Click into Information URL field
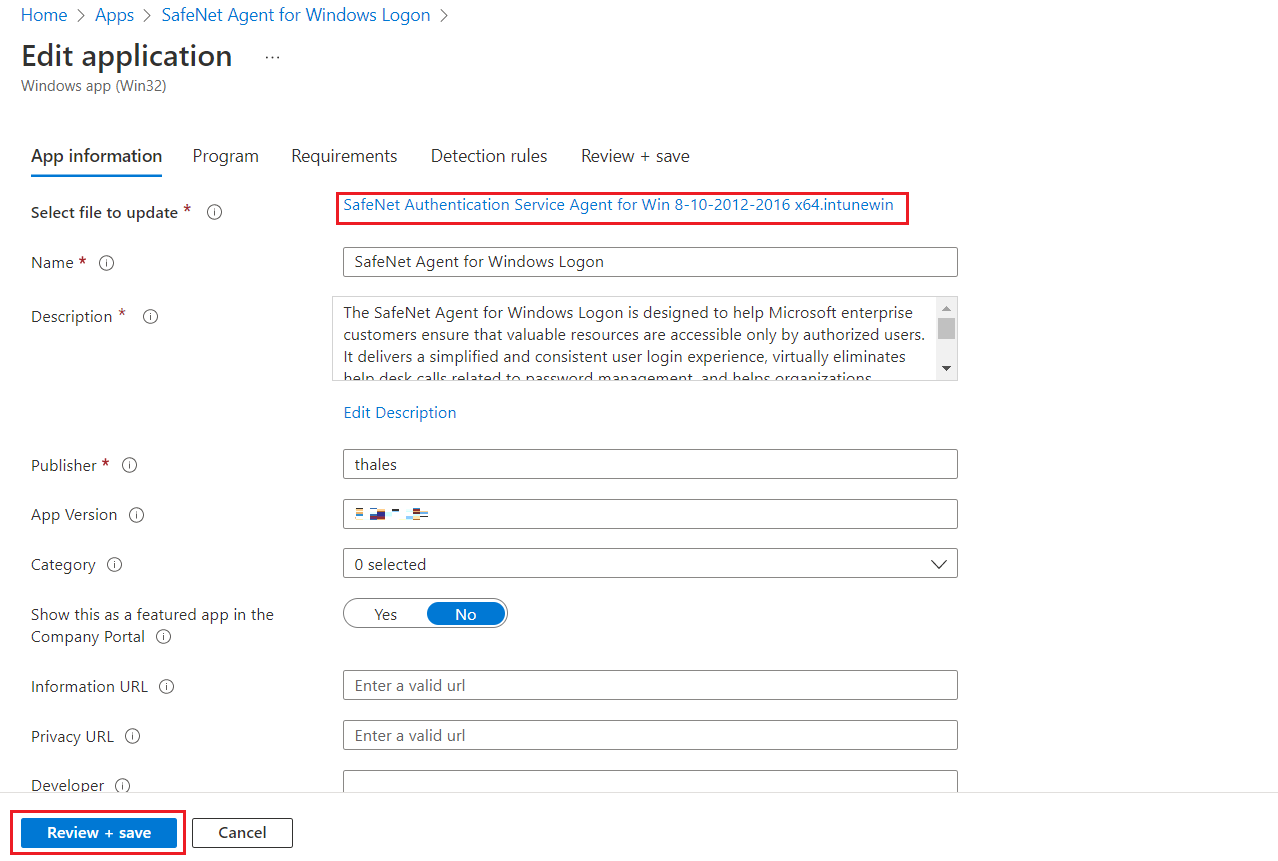 tap(650, 685)
